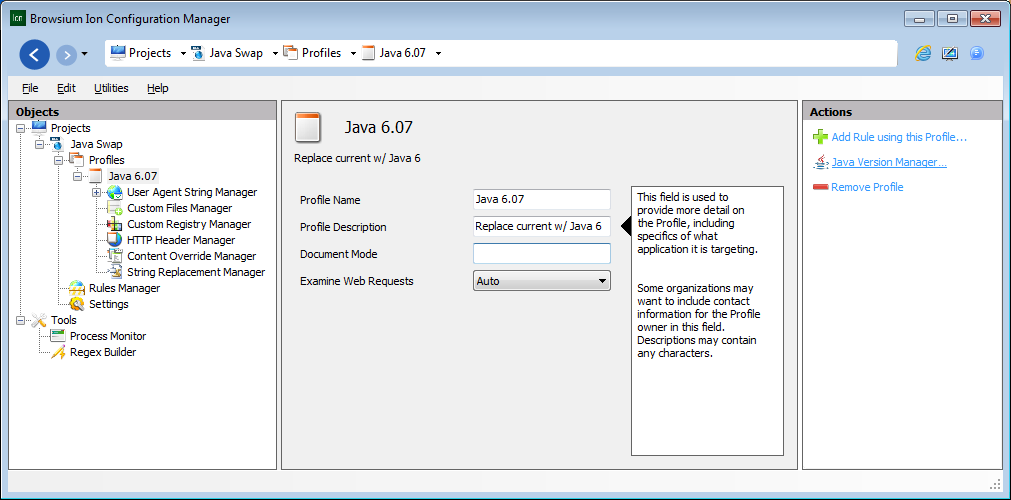This screenshot has width=1011, height=500.
Task: Open HTTP Header Manager item
Action: pos(181,240)
